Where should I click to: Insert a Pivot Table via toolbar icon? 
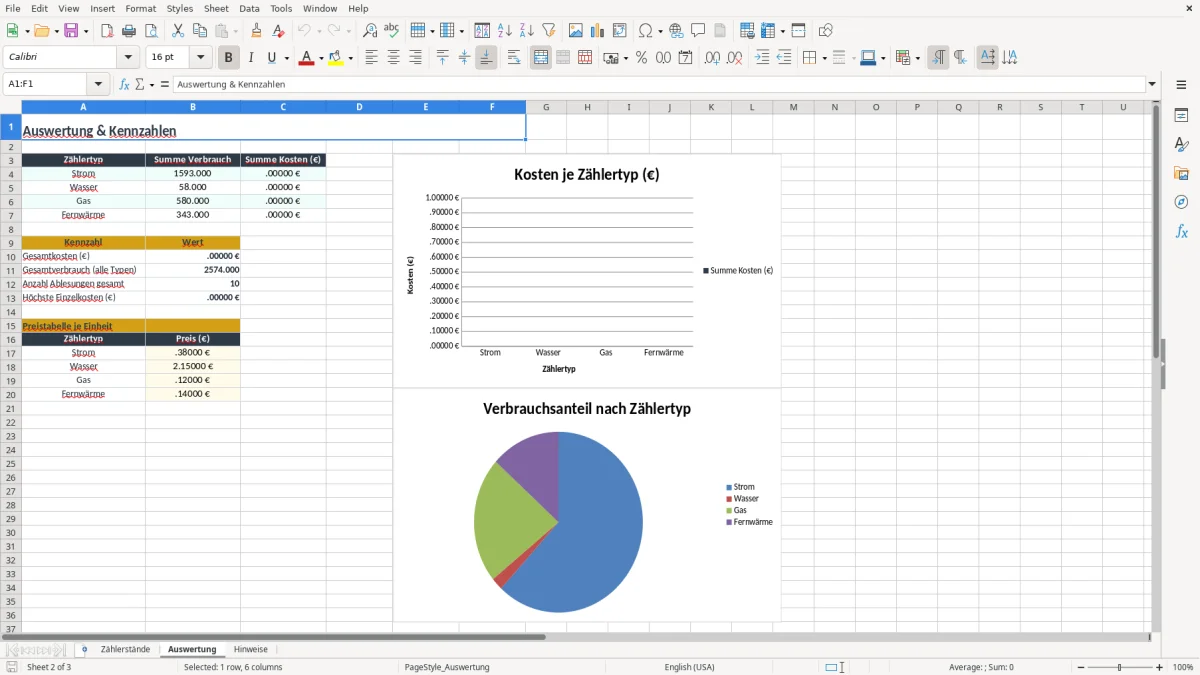(x=620, y=31)
